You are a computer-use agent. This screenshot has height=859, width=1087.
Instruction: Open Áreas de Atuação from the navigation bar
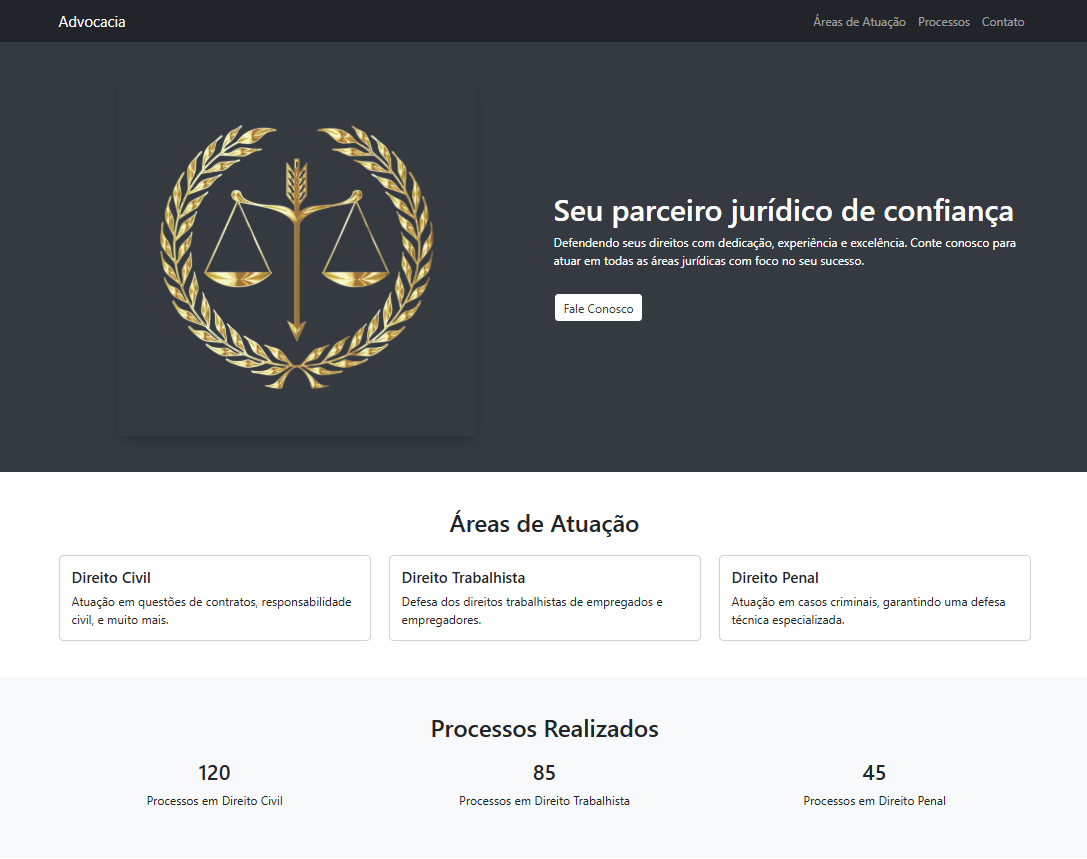pos(858,21)
